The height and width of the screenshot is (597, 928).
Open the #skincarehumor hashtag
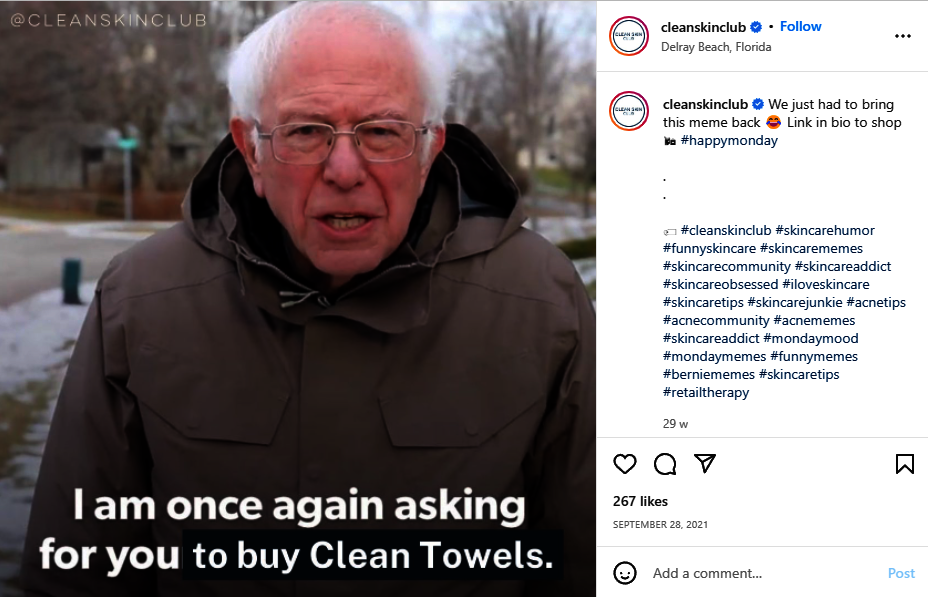pyautogui.click(x=824, y=230)
